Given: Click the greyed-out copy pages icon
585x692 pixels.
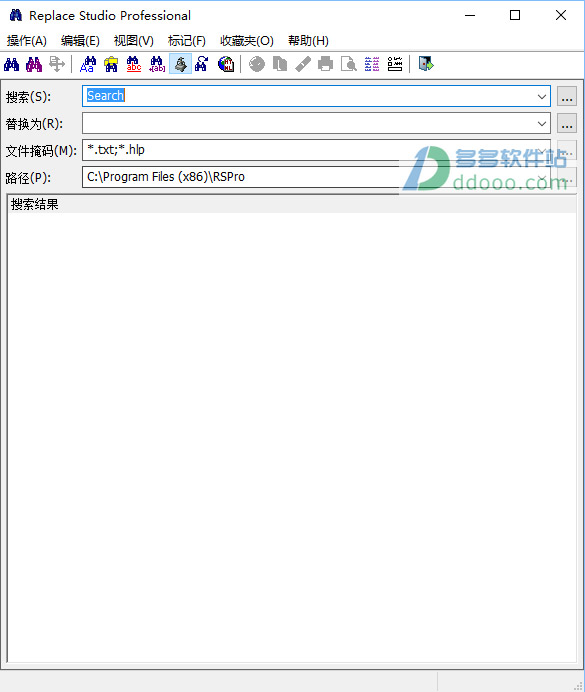Looking at the screenshot, I should point(280,64).
